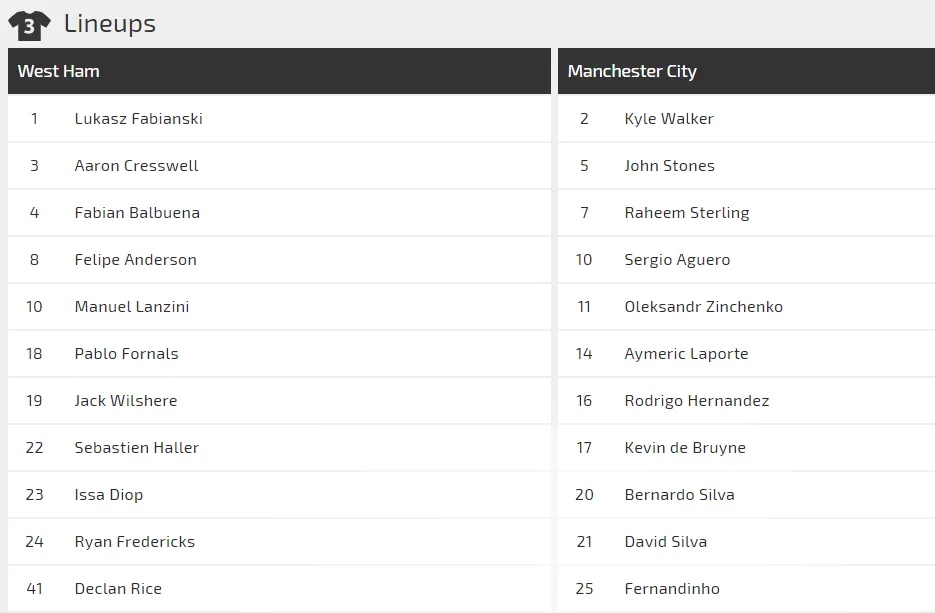Select Aaron Cresswell in lineup
The image size is (935, 613).
click(136, 165)
